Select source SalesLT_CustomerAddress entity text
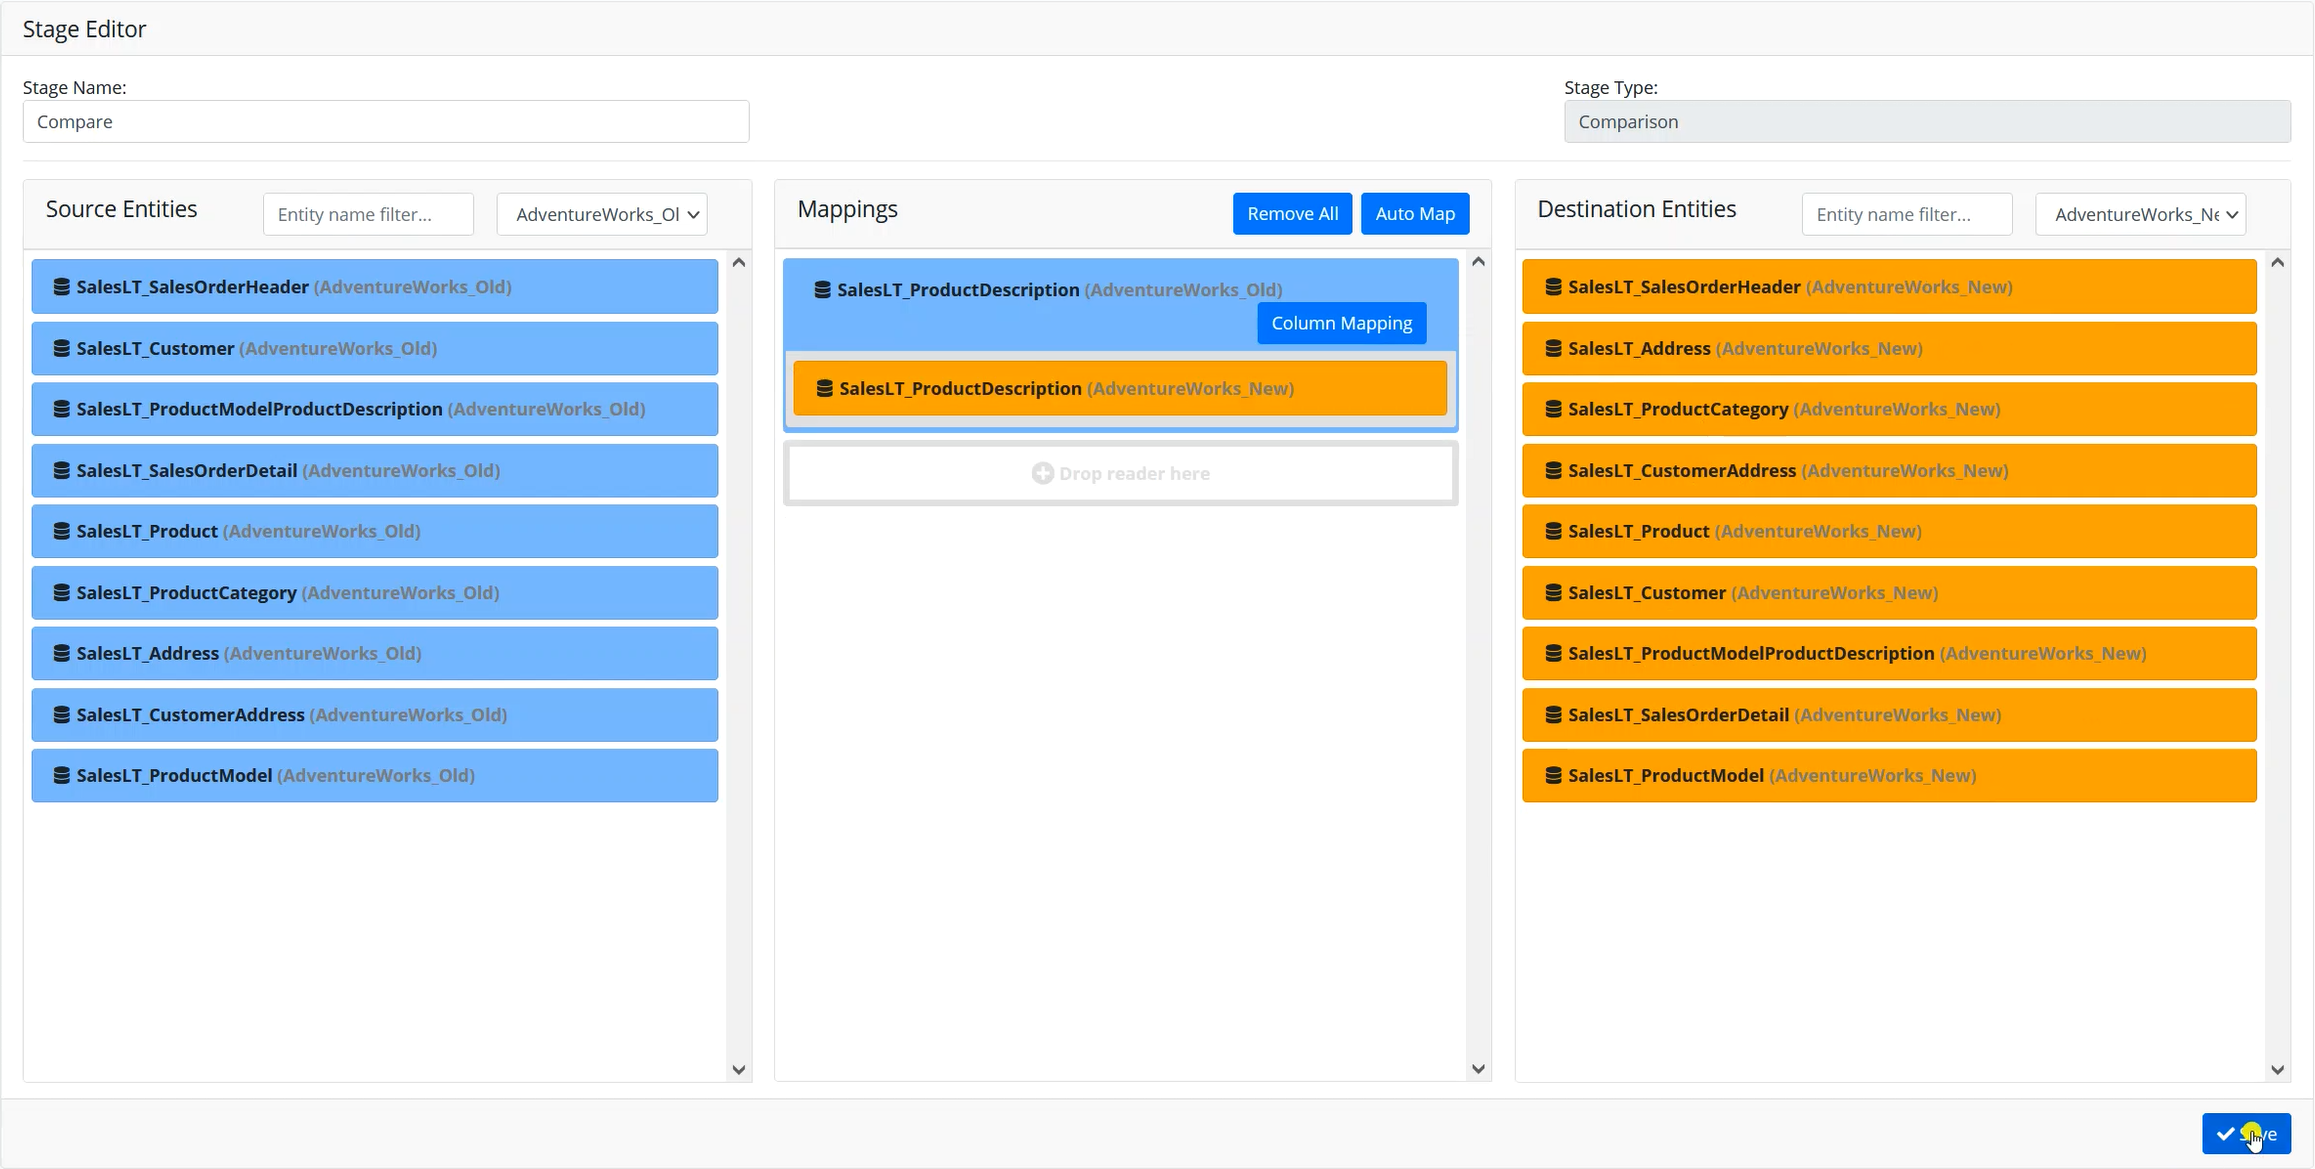The width and height of the screenshot is (2315, 1169). click(292, 715)
